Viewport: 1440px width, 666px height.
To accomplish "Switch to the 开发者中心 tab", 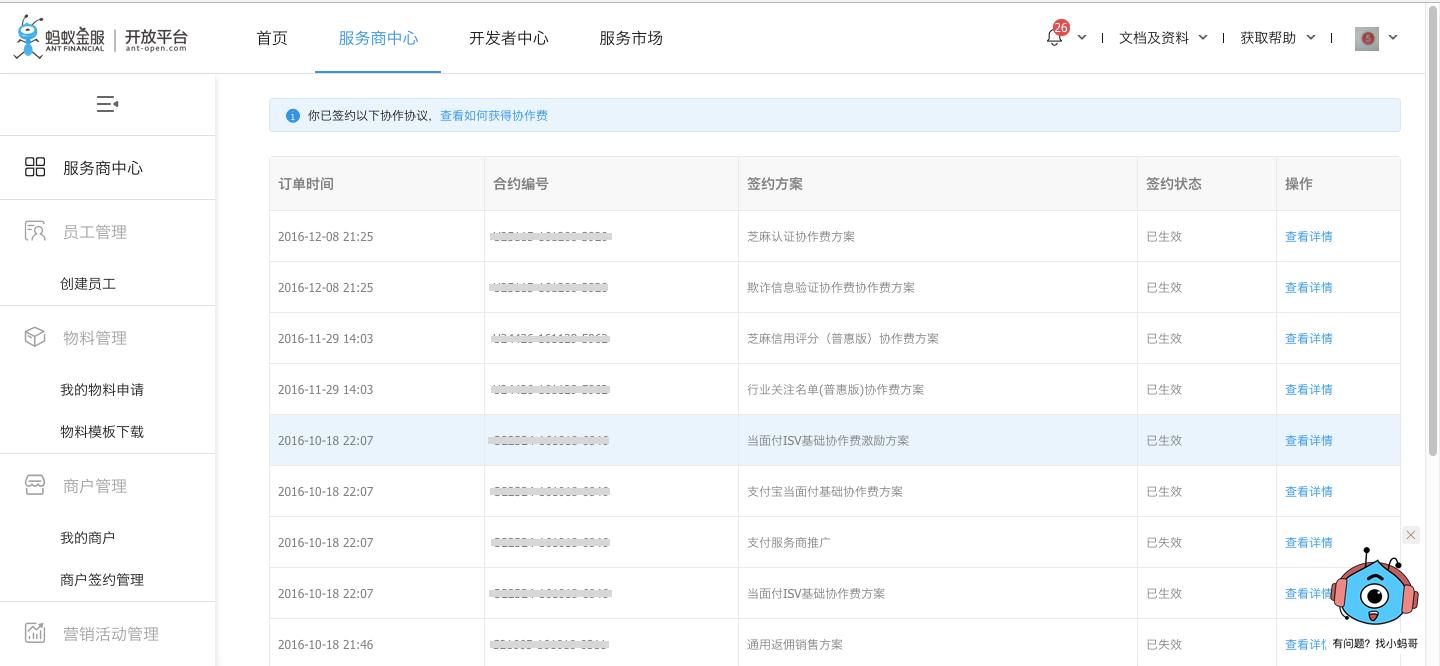I will pyautogui.click(x=508, y=38).
